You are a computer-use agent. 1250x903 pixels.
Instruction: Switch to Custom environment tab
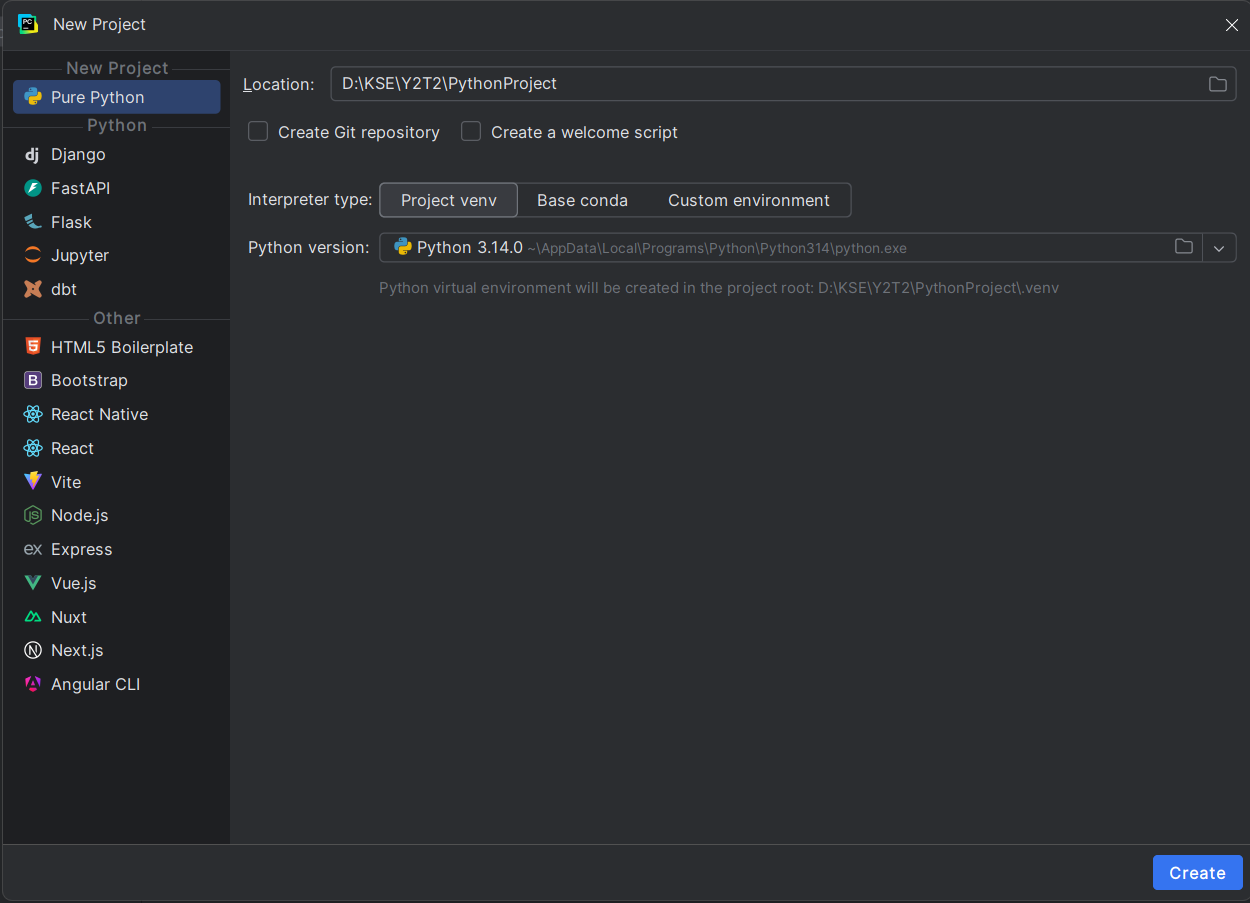pos(749,200)
